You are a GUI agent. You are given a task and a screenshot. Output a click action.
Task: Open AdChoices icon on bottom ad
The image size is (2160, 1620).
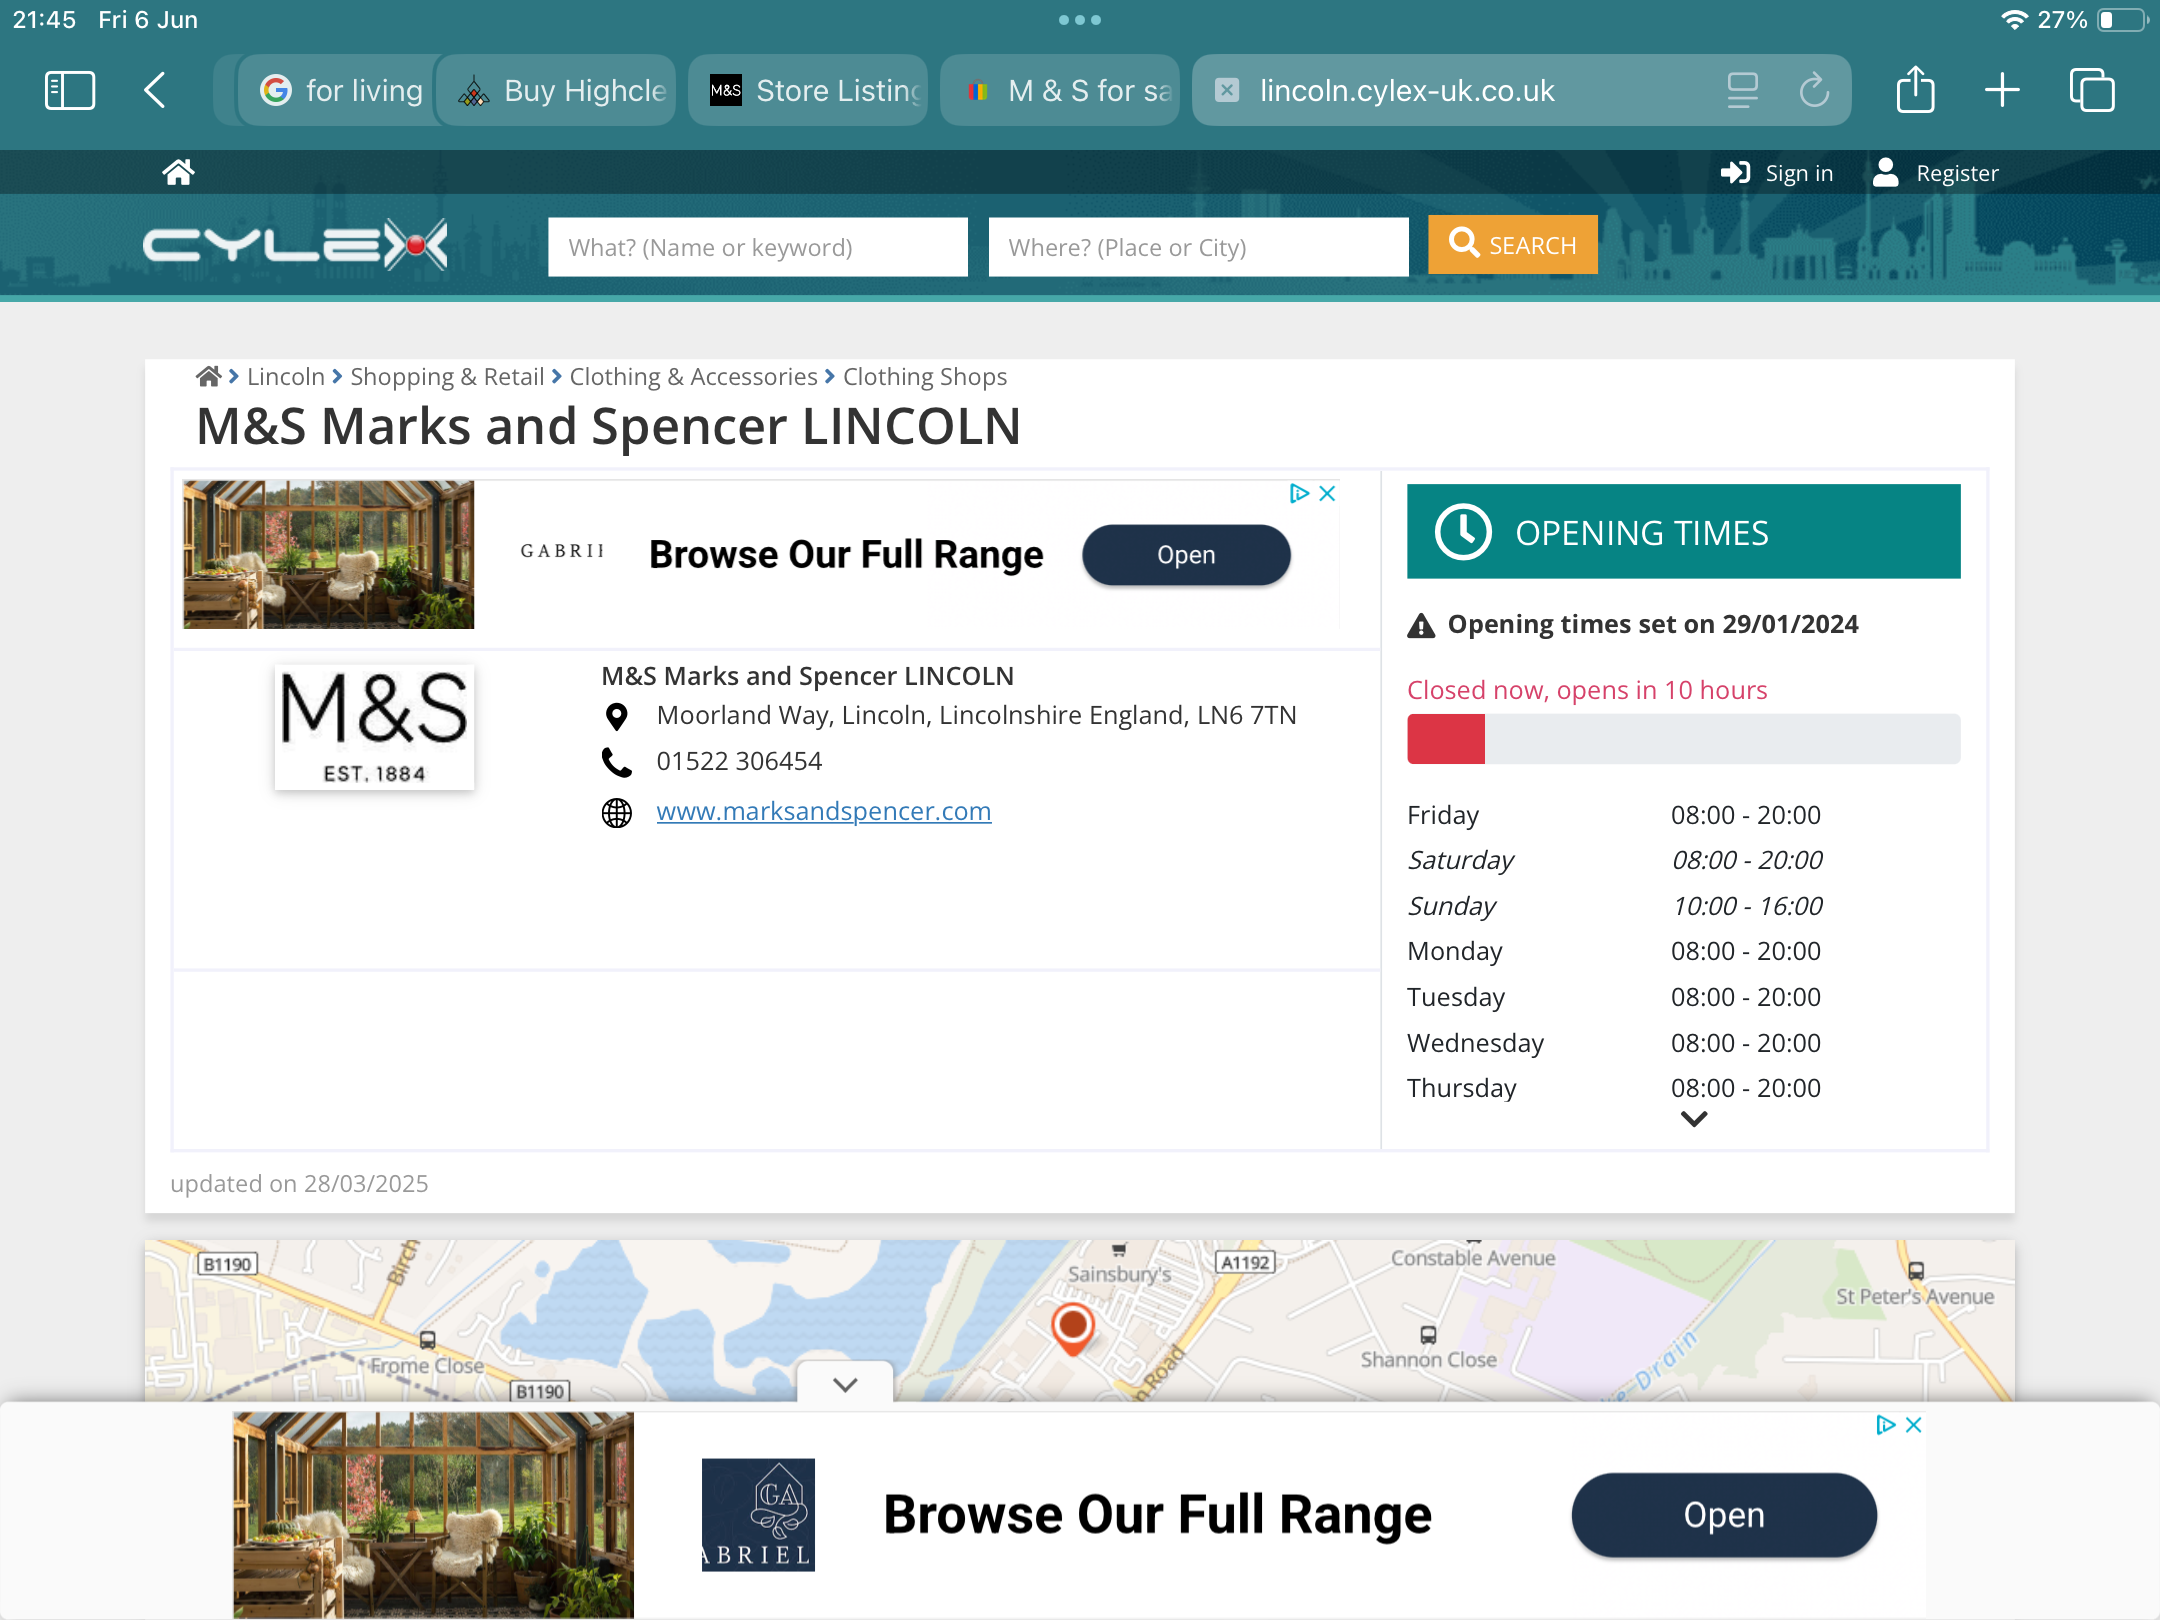click(x=1885, y=1425)
